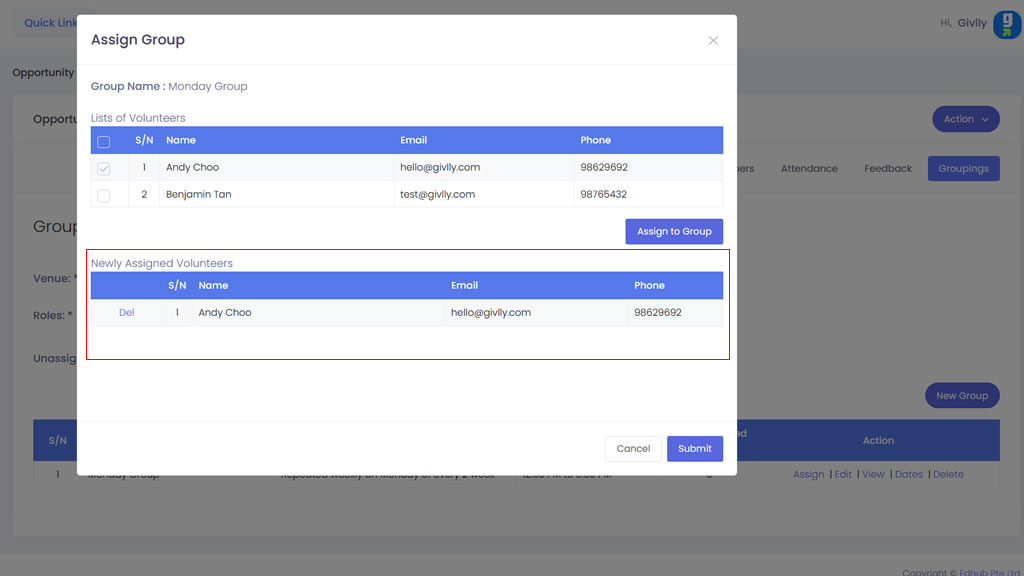
Task: Close the Assign Group dialog
Action: [713, 41]
